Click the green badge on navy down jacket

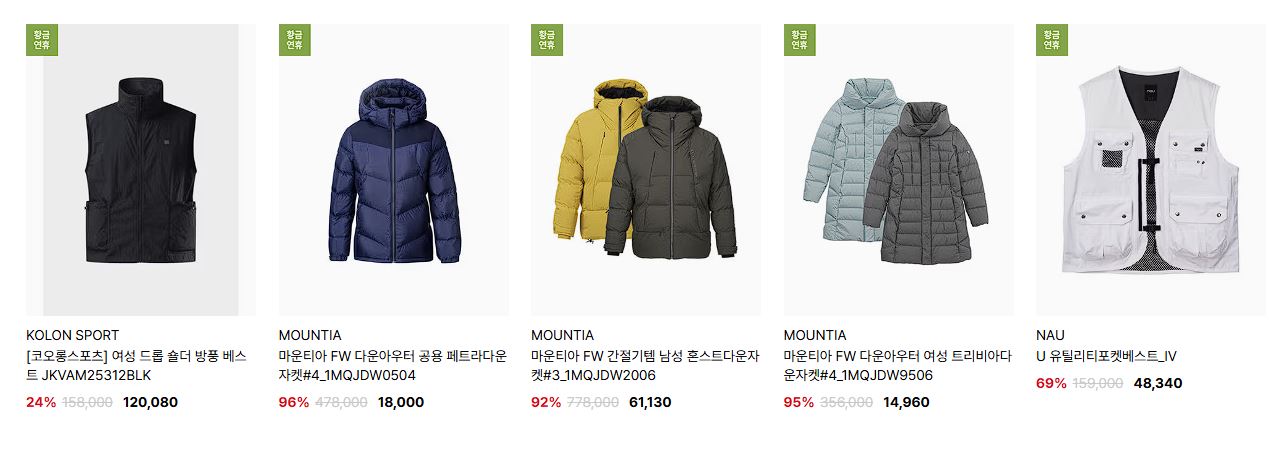coord(295,40)
